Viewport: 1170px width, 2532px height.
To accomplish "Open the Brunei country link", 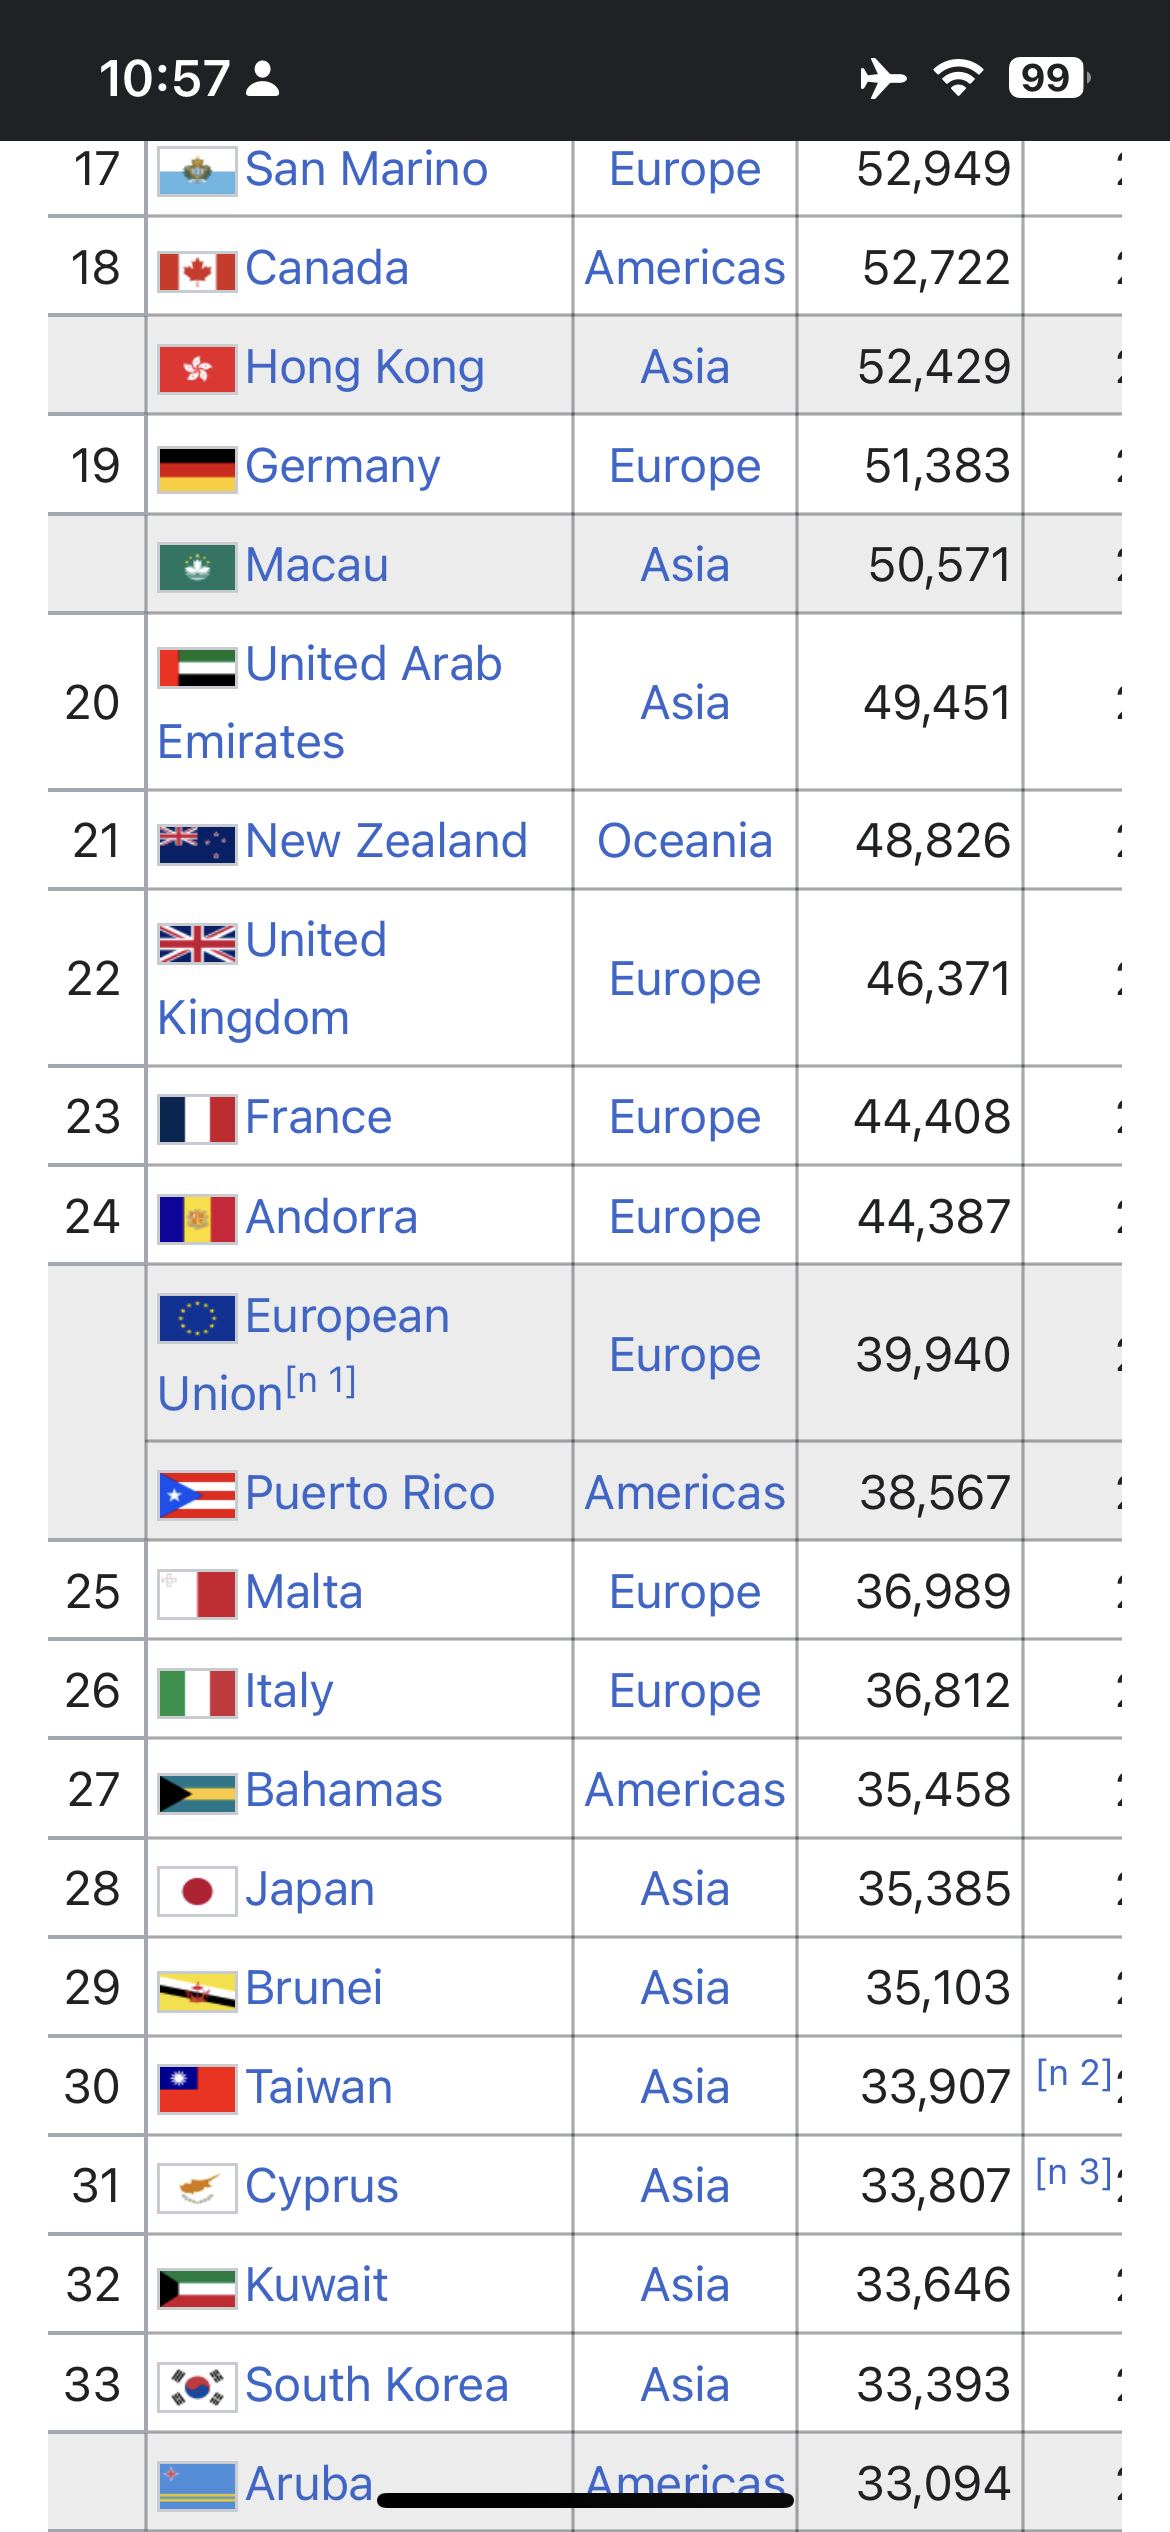I will (x=314, y=1988).
